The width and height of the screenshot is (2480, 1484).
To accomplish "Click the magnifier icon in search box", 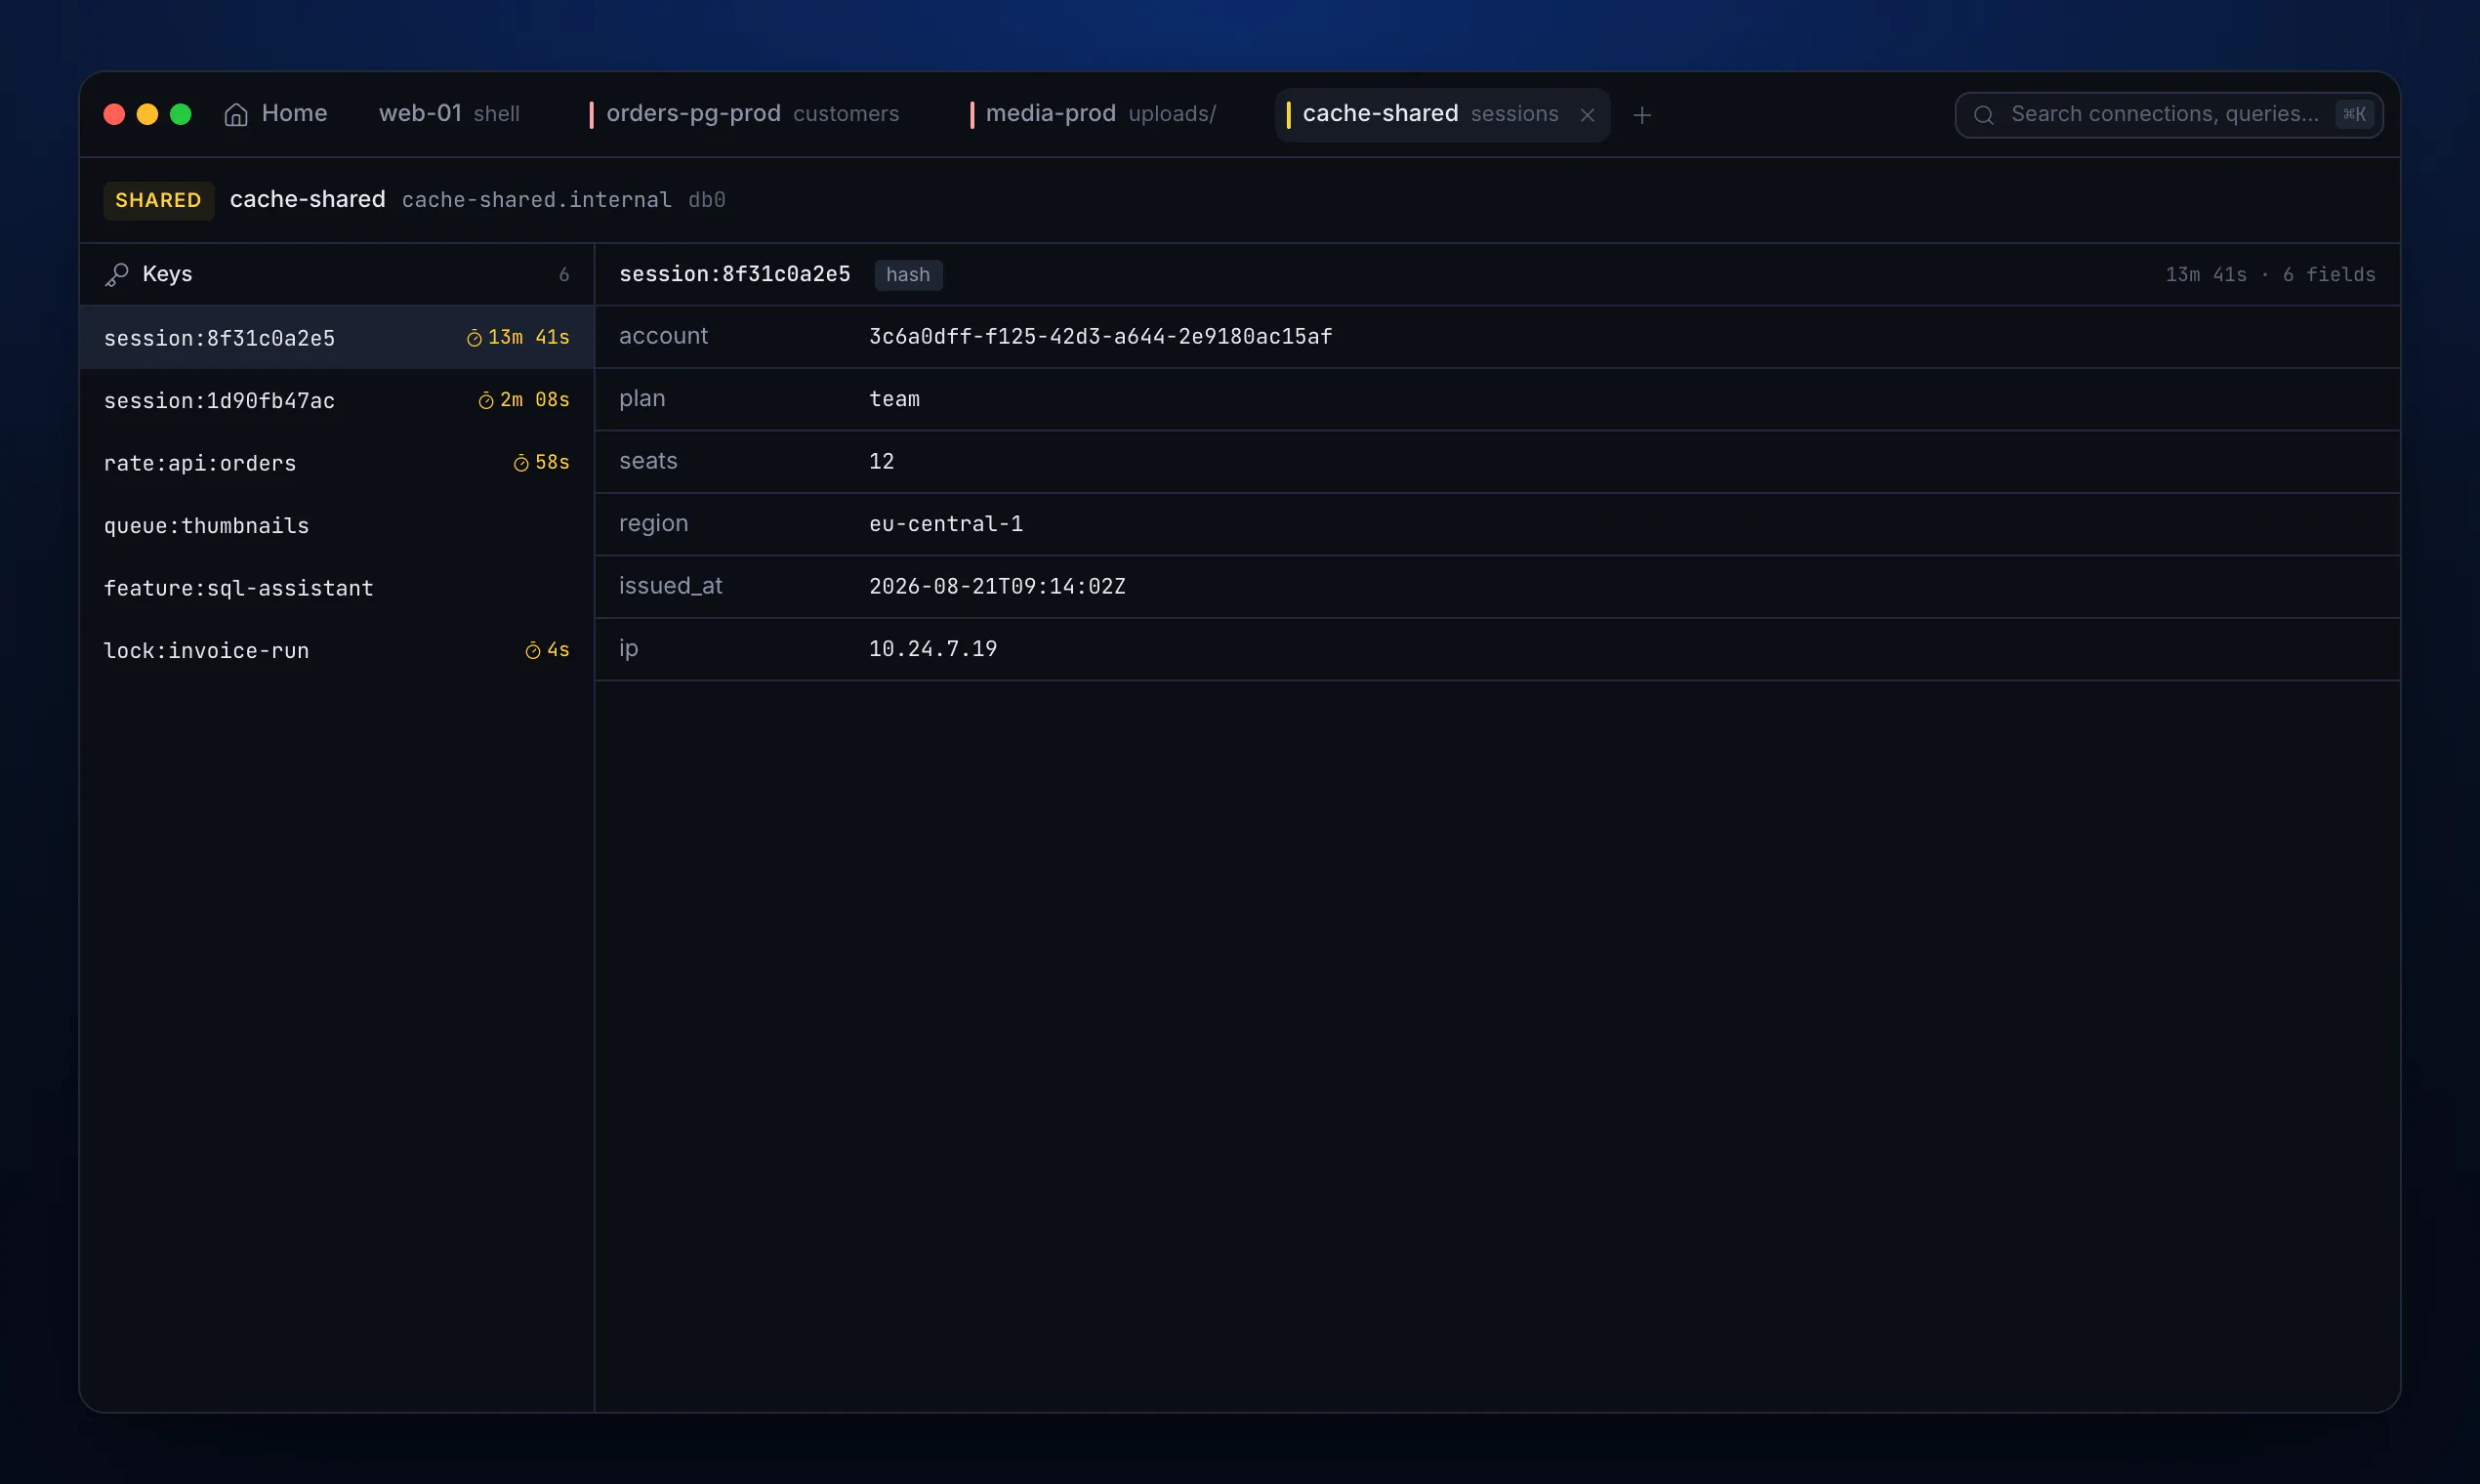I will coord(1984,115).
